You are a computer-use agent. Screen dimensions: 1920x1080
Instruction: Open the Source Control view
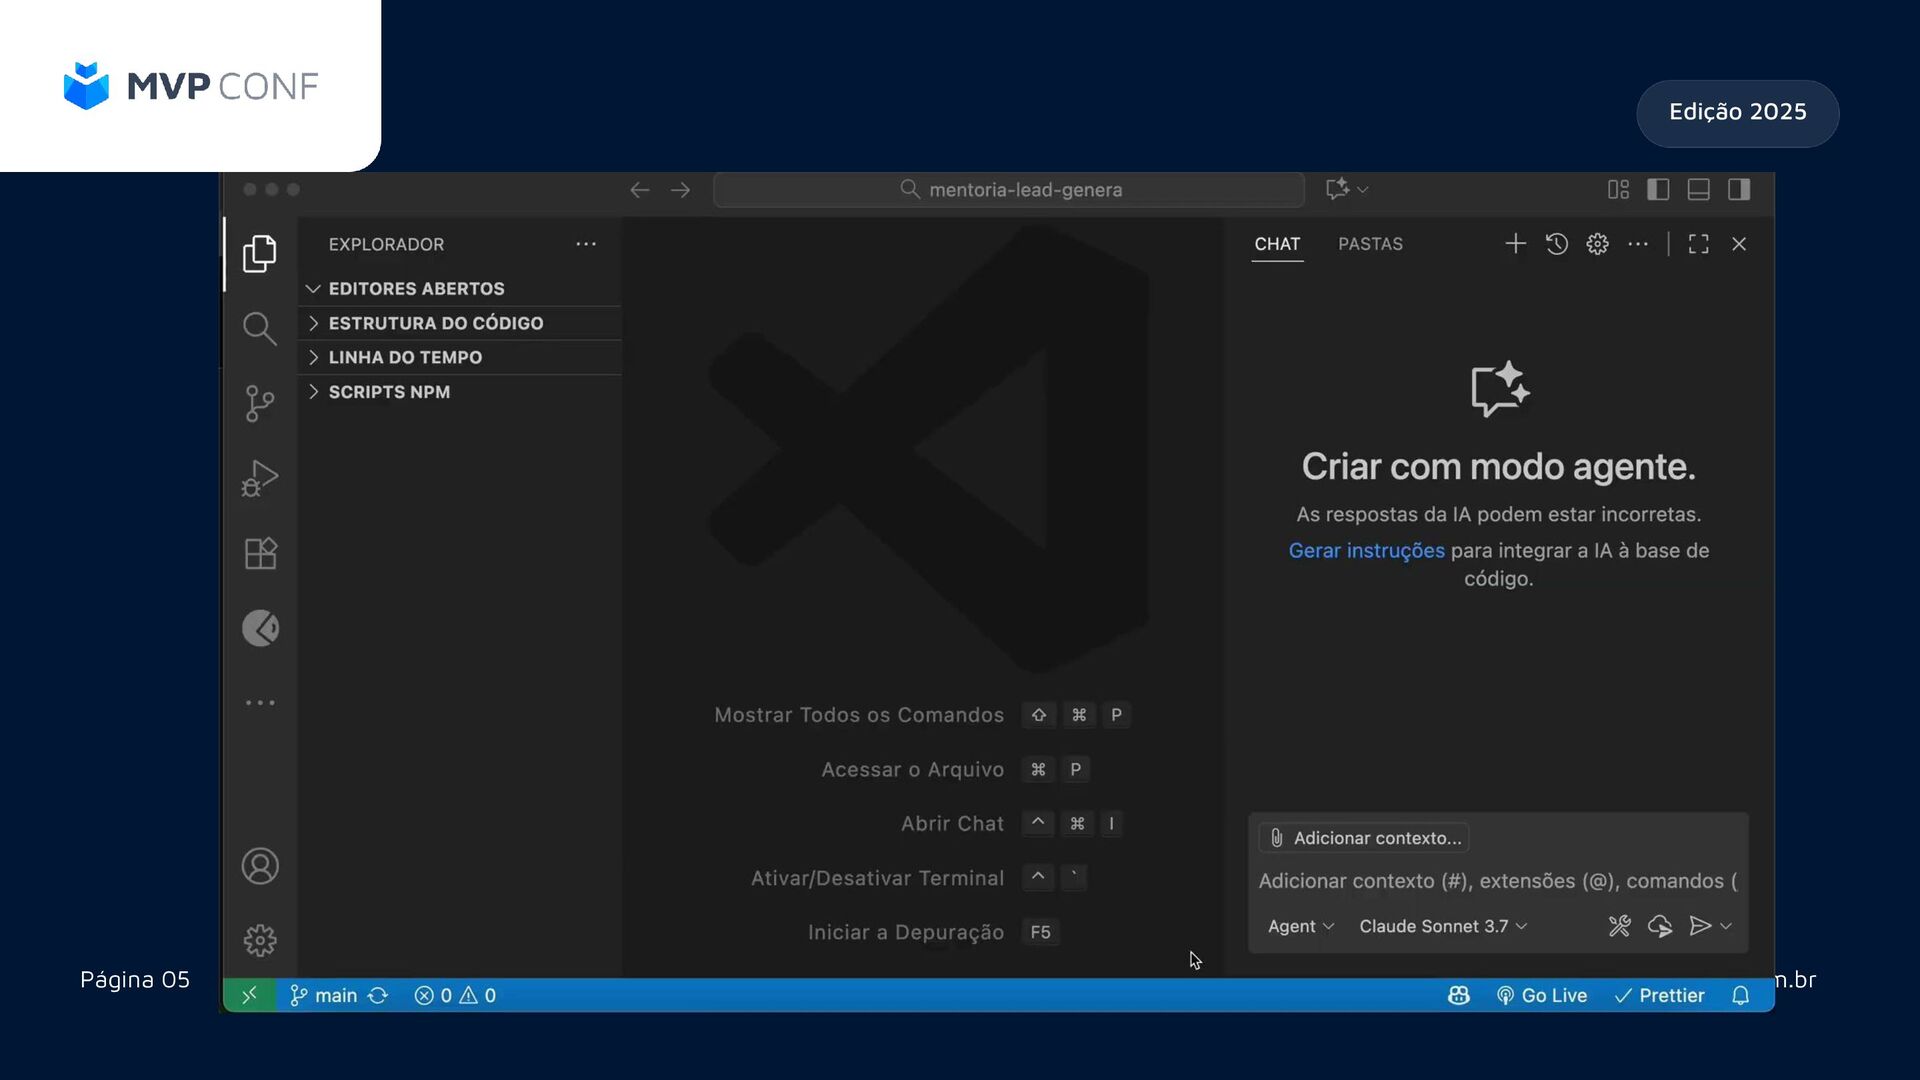coord(259,403)
